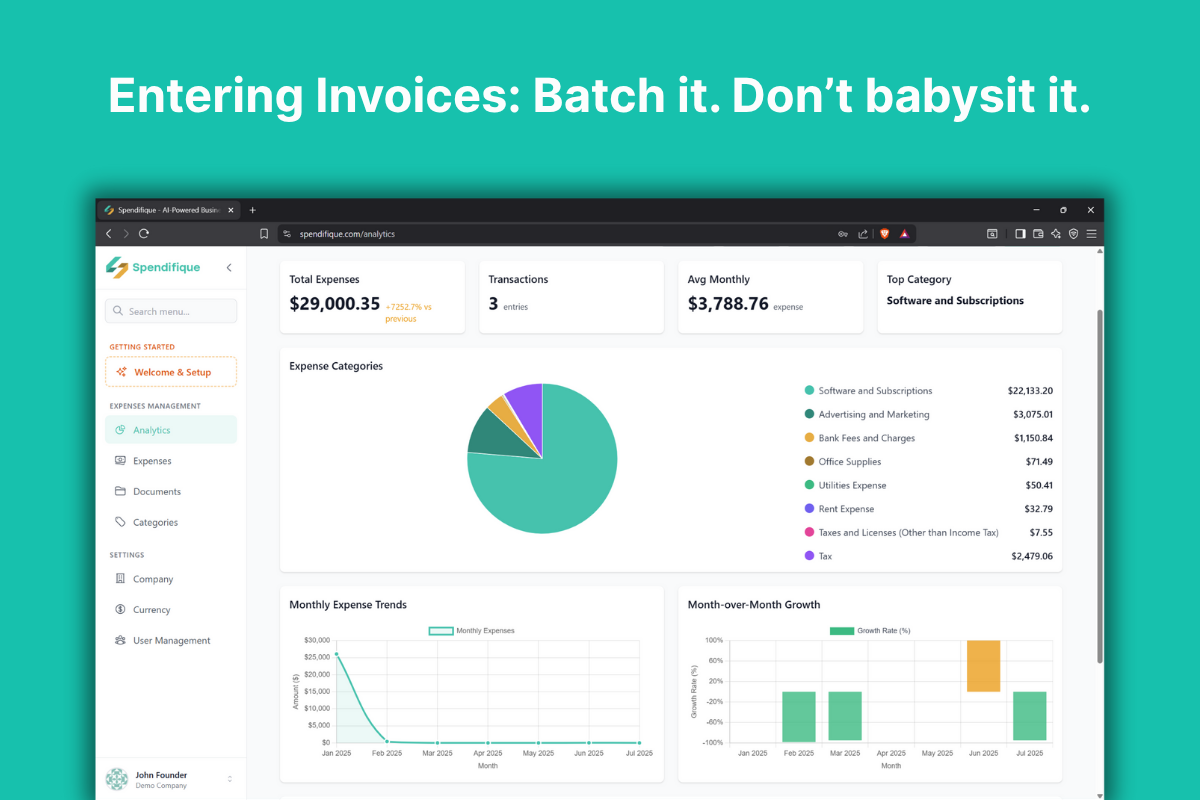
Task: Toggle the browser sidebar panel button
Action: tap(1020, 233)
